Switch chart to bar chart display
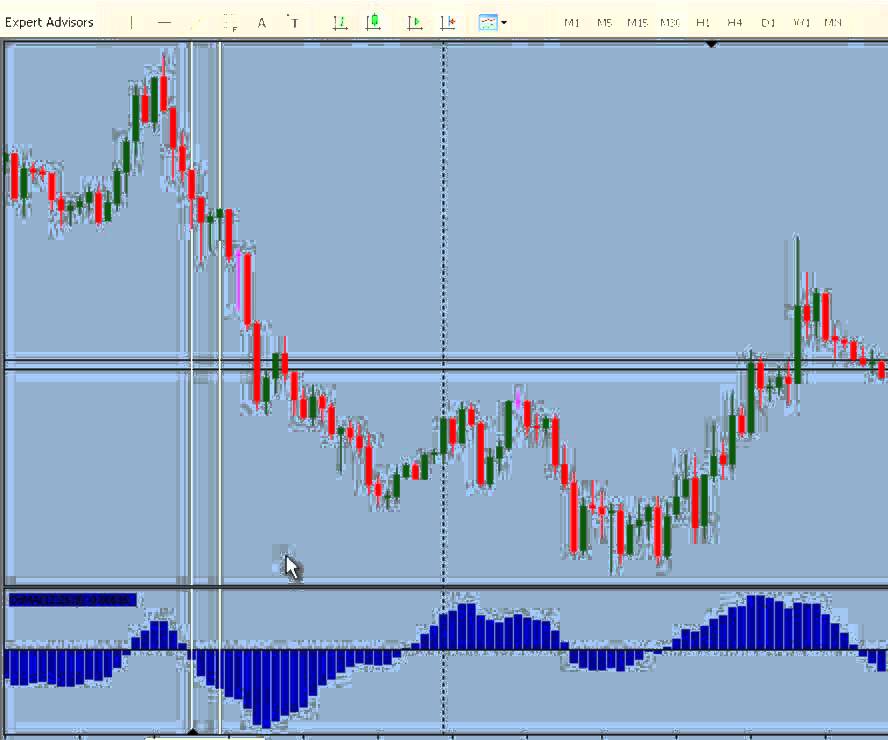The width and height of the screenshot is (888, 740). click(x=340, y=22)
